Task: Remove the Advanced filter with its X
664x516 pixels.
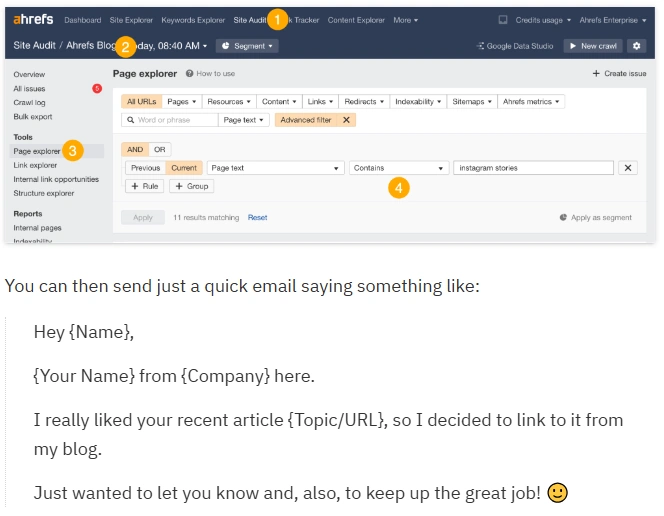Action: [x=346, y=120]
